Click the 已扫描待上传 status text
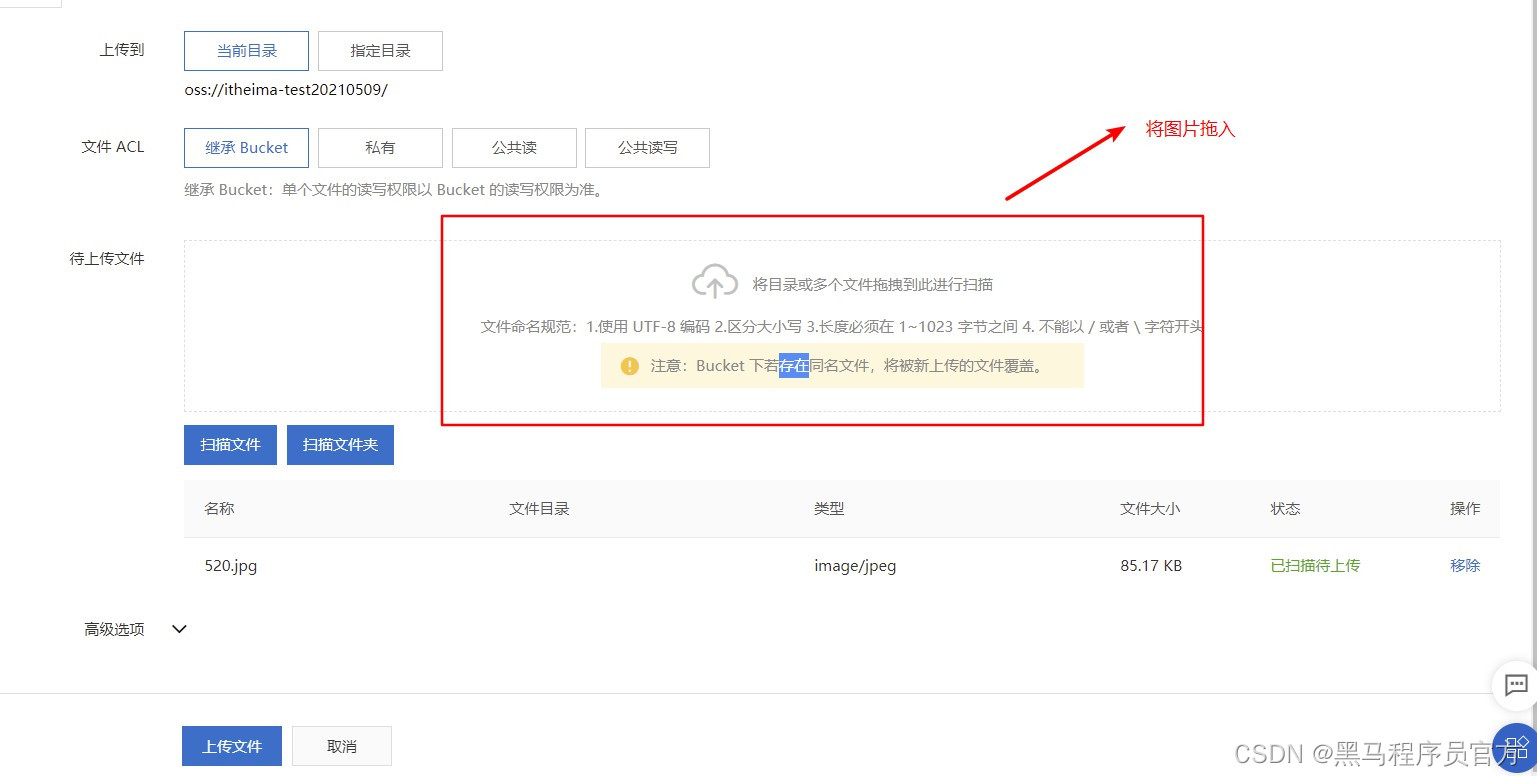This screenshot has height=776, width=1537. point(1315,566)
